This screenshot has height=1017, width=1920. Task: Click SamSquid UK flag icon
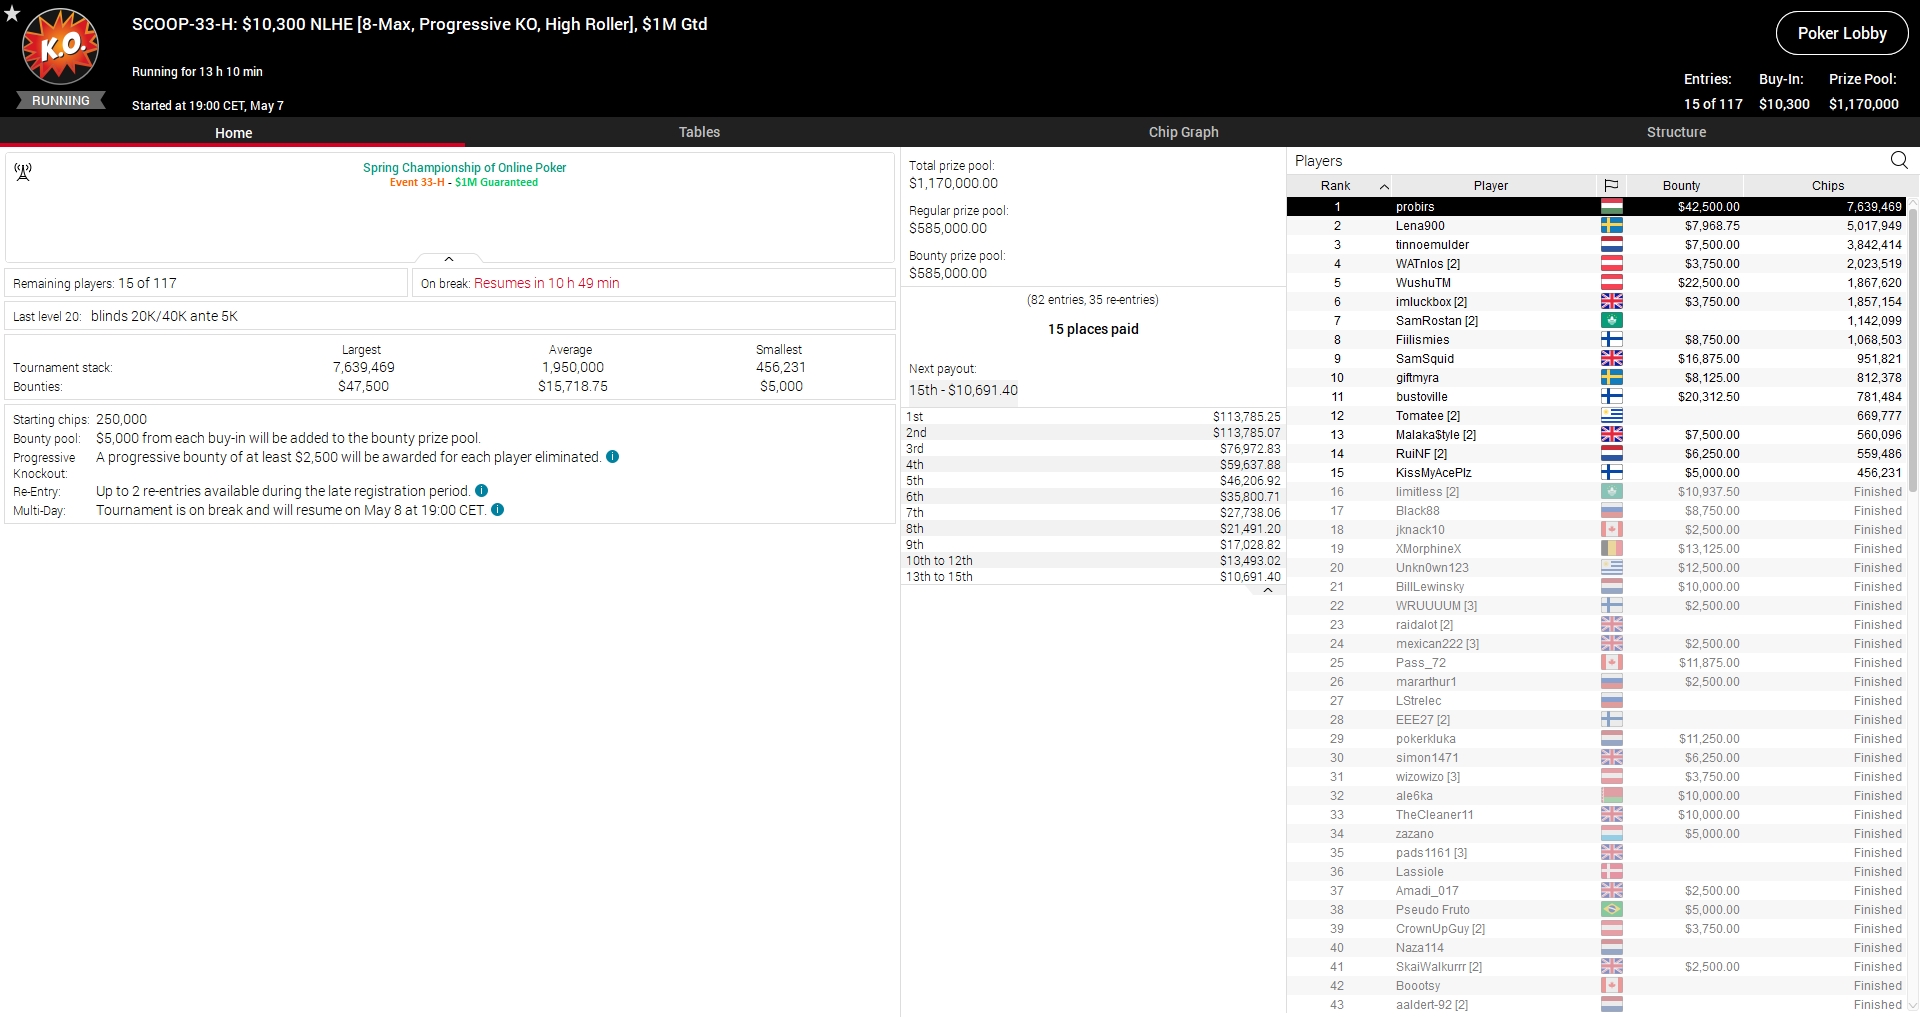tap(1611, 359)
